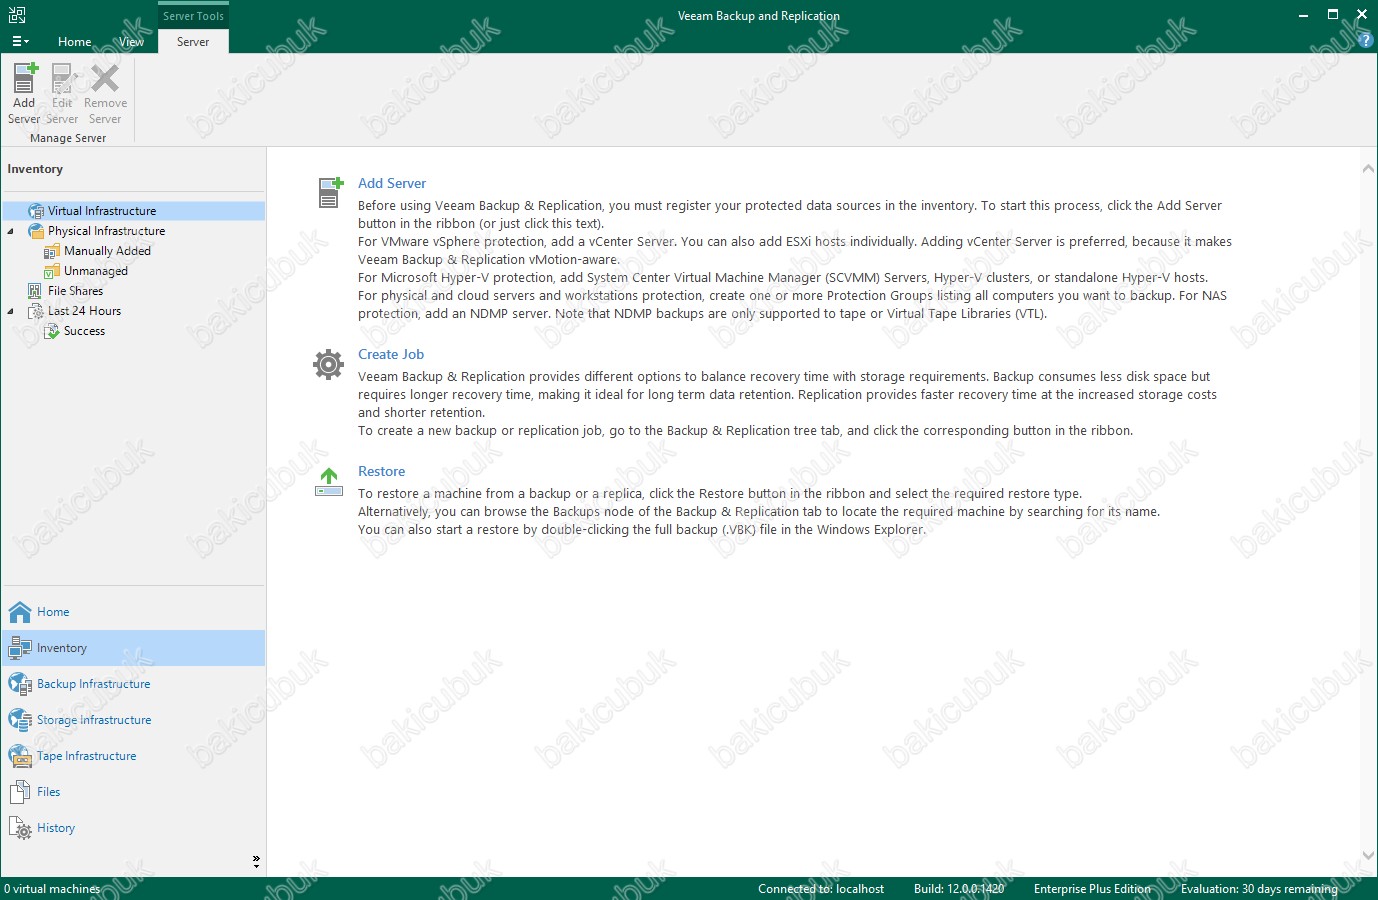Click 'Build: 12.0.0.1420' status text

pos(959,889)
